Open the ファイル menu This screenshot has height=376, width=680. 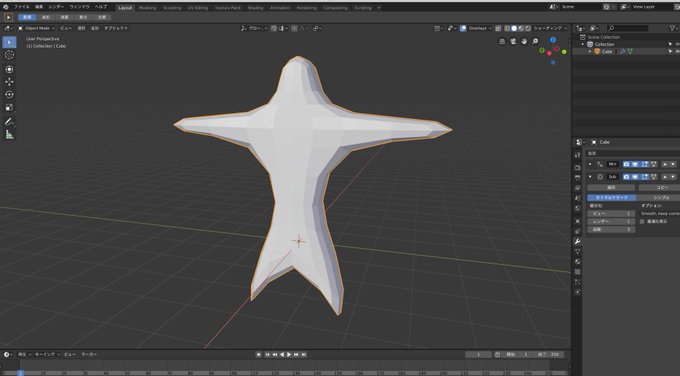(x=21, y=7)
